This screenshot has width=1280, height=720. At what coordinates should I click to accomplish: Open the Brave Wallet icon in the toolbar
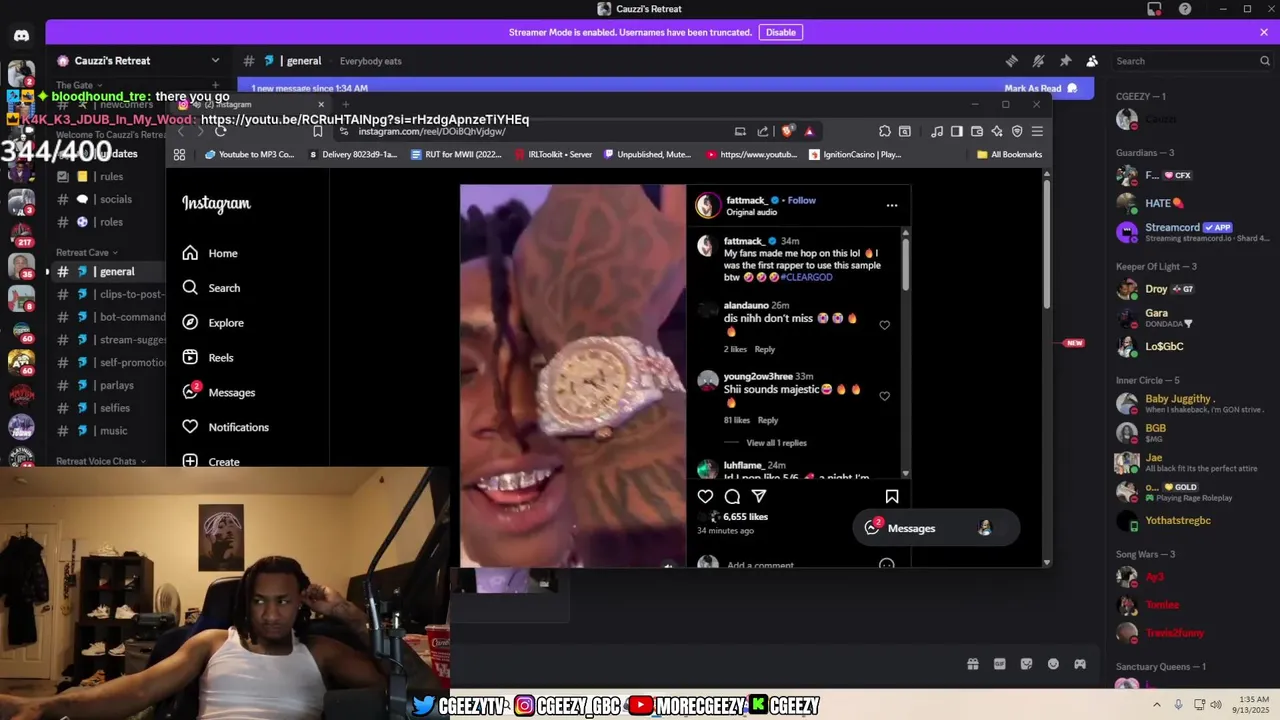coord(977,131)
